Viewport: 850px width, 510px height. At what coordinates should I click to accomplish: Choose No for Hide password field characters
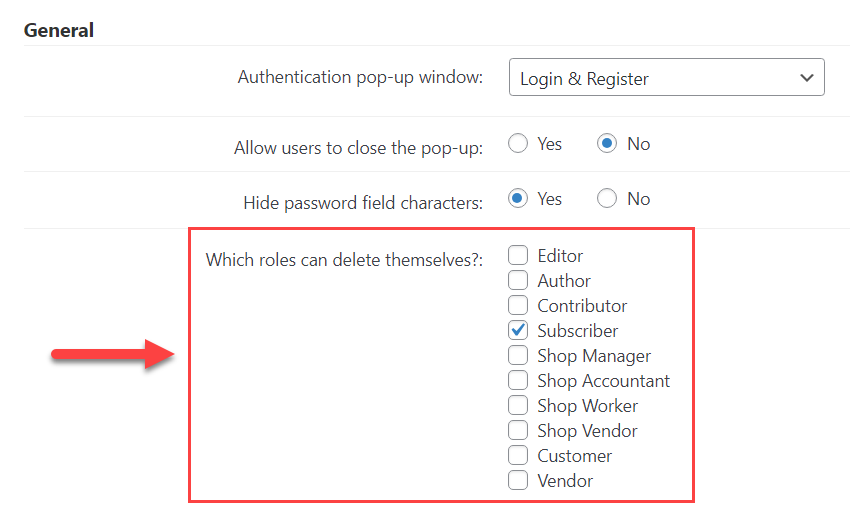pyautogui.click(x=607, y=198)
